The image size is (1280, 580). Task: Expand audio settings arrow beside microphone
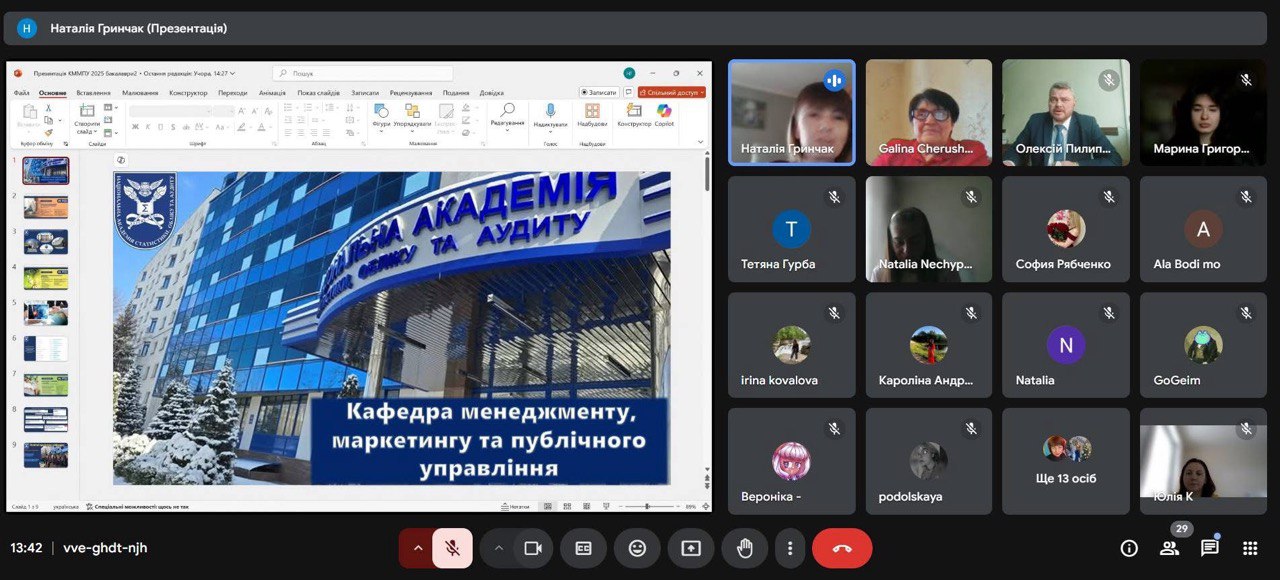click(x=417, y=548)
